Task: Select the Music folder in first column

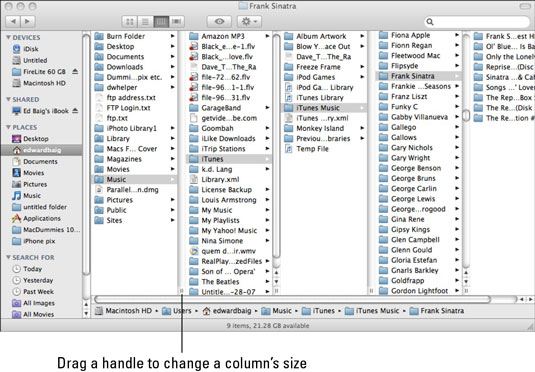Action: (x=134, y=180)
